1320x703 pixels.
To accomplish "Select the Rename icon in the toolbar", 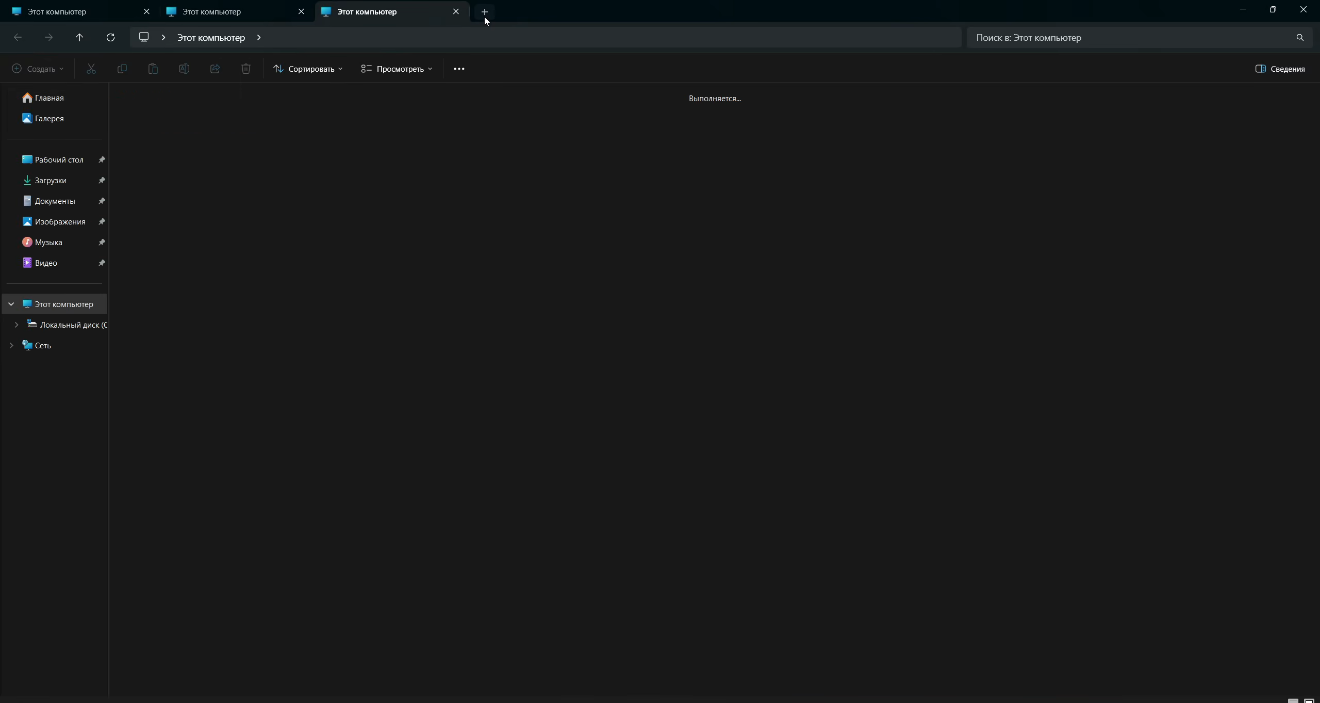I will [184, 68].
